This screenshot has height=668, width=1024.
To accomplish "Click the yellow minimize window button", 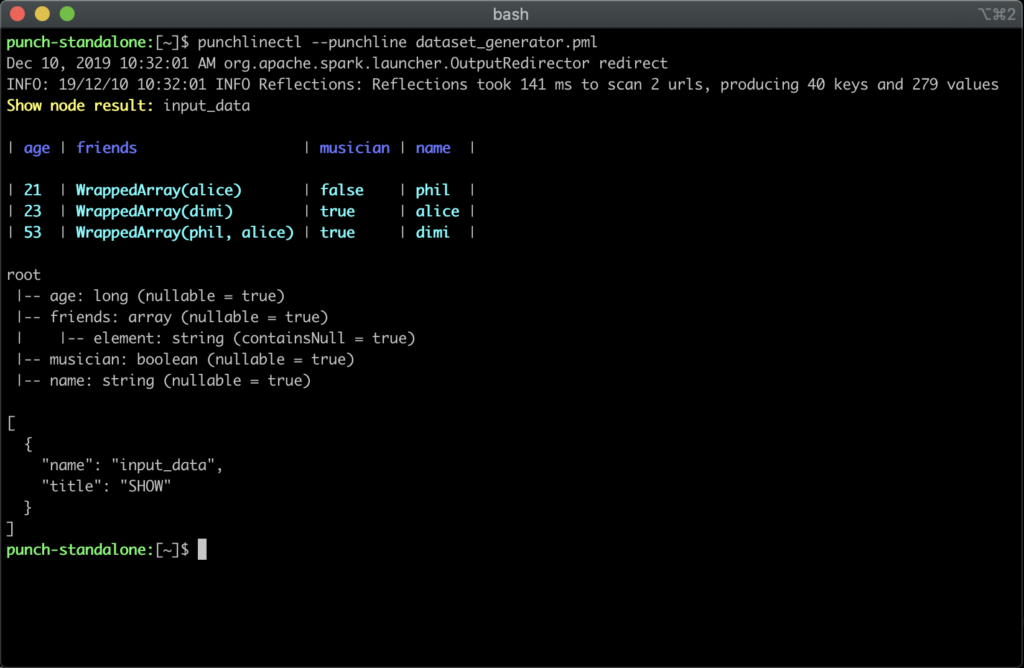I will pos(42,14).
